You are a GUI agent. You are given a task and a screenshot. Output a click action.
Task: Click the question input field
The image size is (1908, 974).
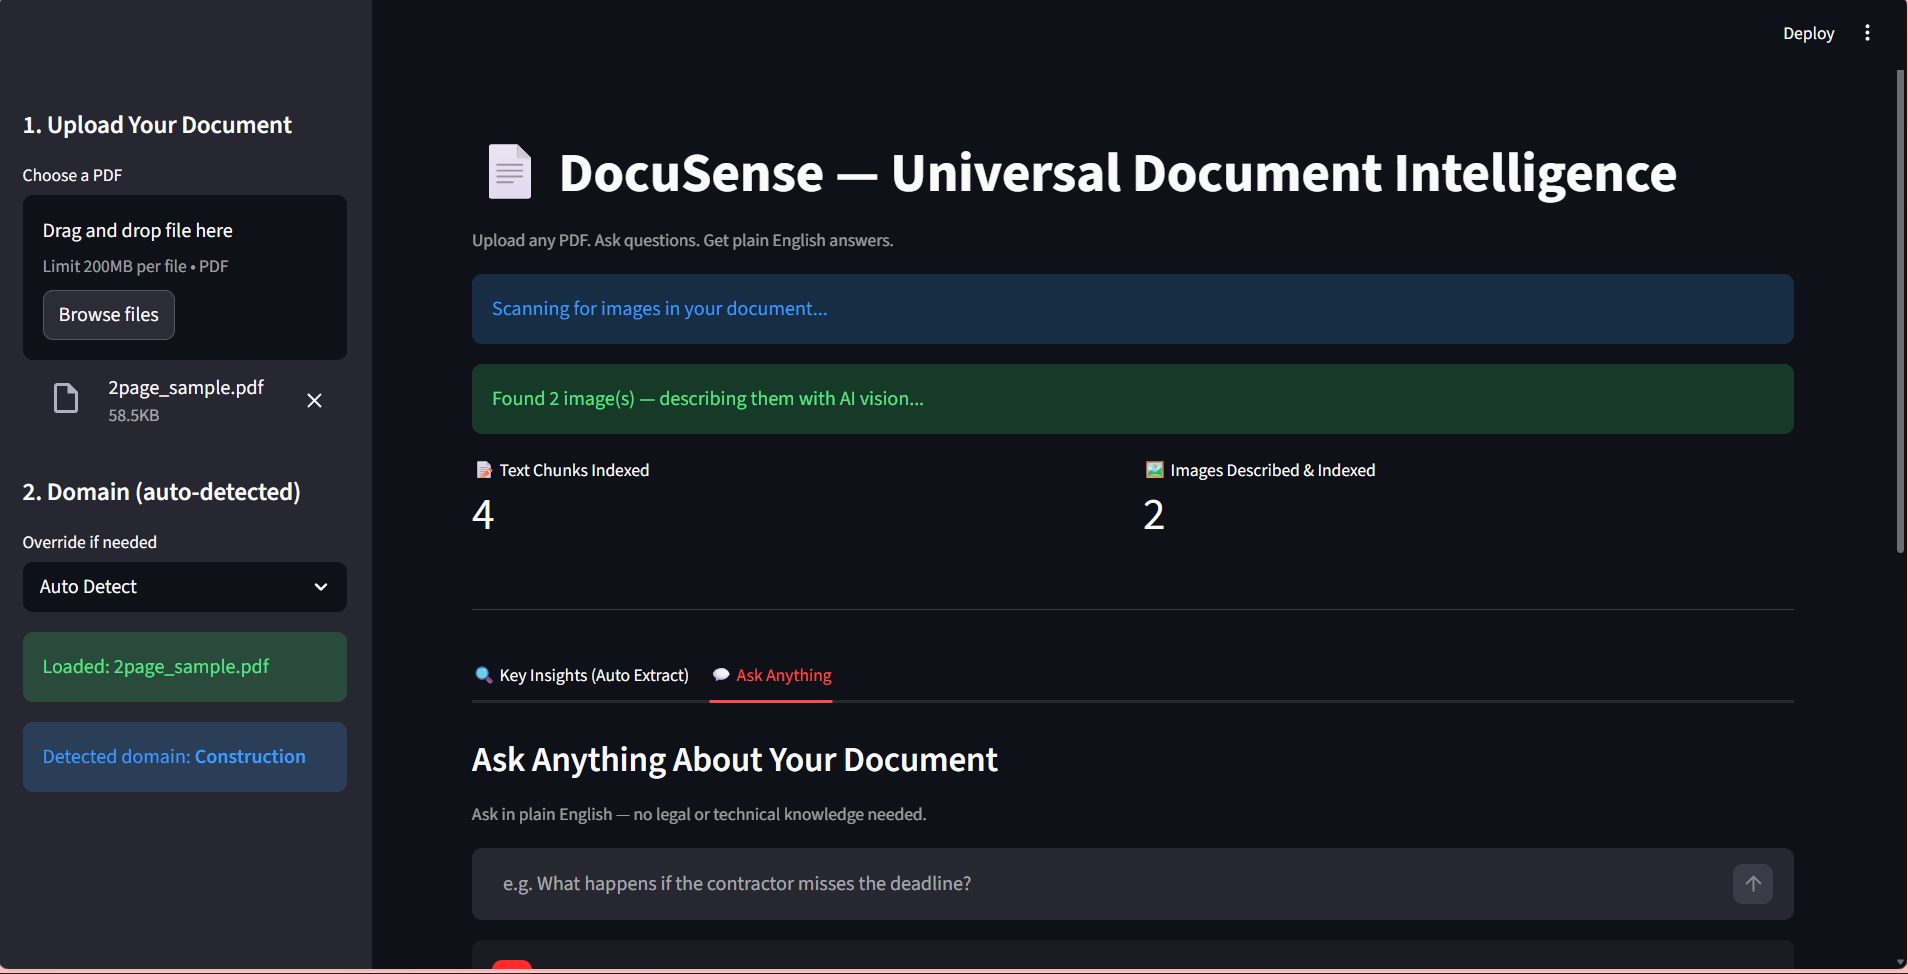[x=1100, y=884]
